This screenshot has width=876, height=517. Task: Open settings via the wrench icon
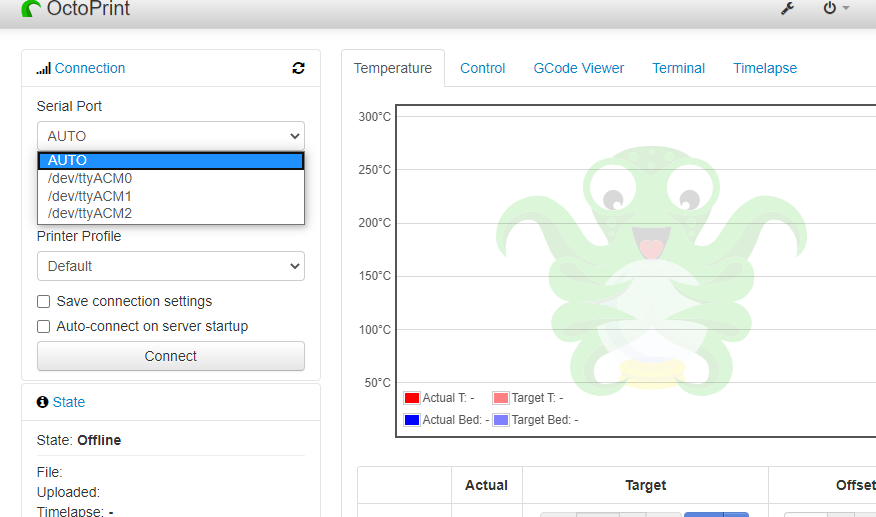[x=788, y=8]
